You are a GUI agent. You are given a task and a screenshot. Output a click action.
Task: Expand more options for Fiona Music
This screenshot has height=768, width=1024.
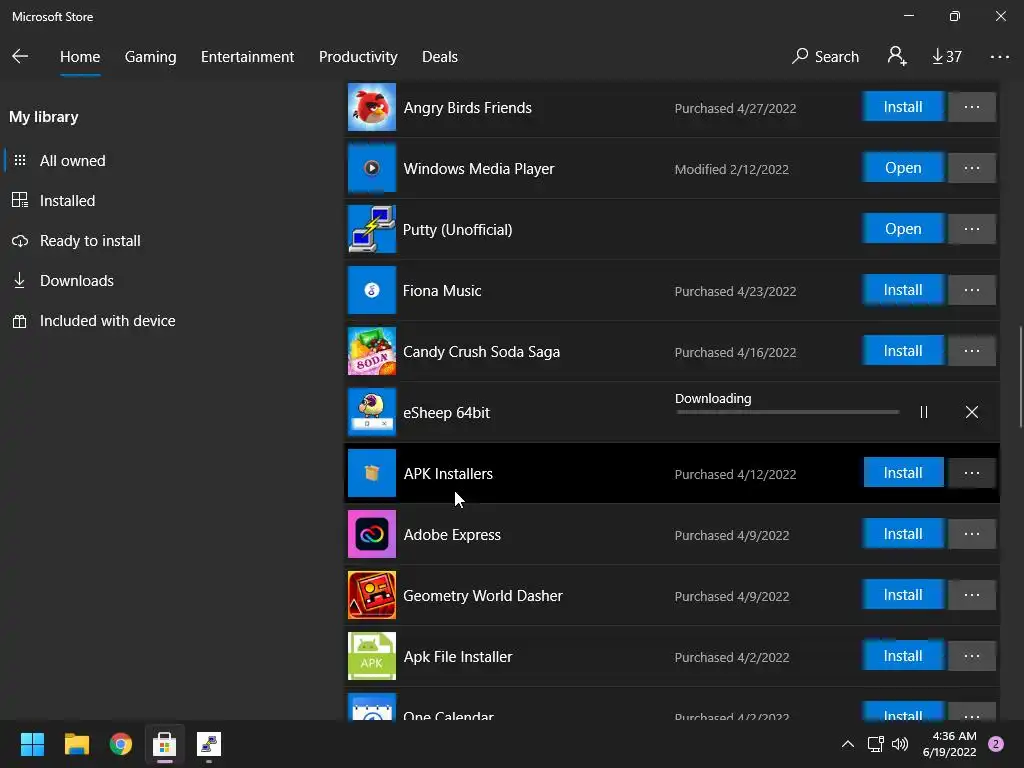(972, 290)
